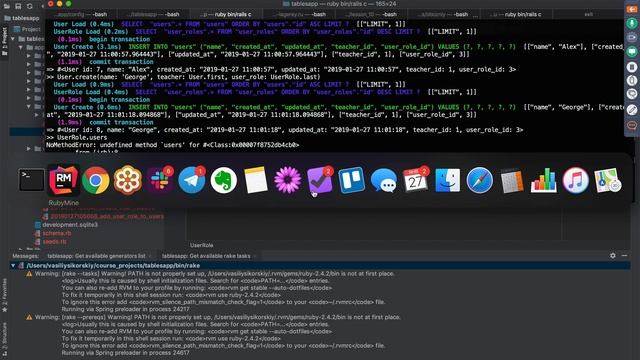Select development.sqlite3 in project tree
The height and width of the screenshot is (360, 640).
[x=66, y=224]
